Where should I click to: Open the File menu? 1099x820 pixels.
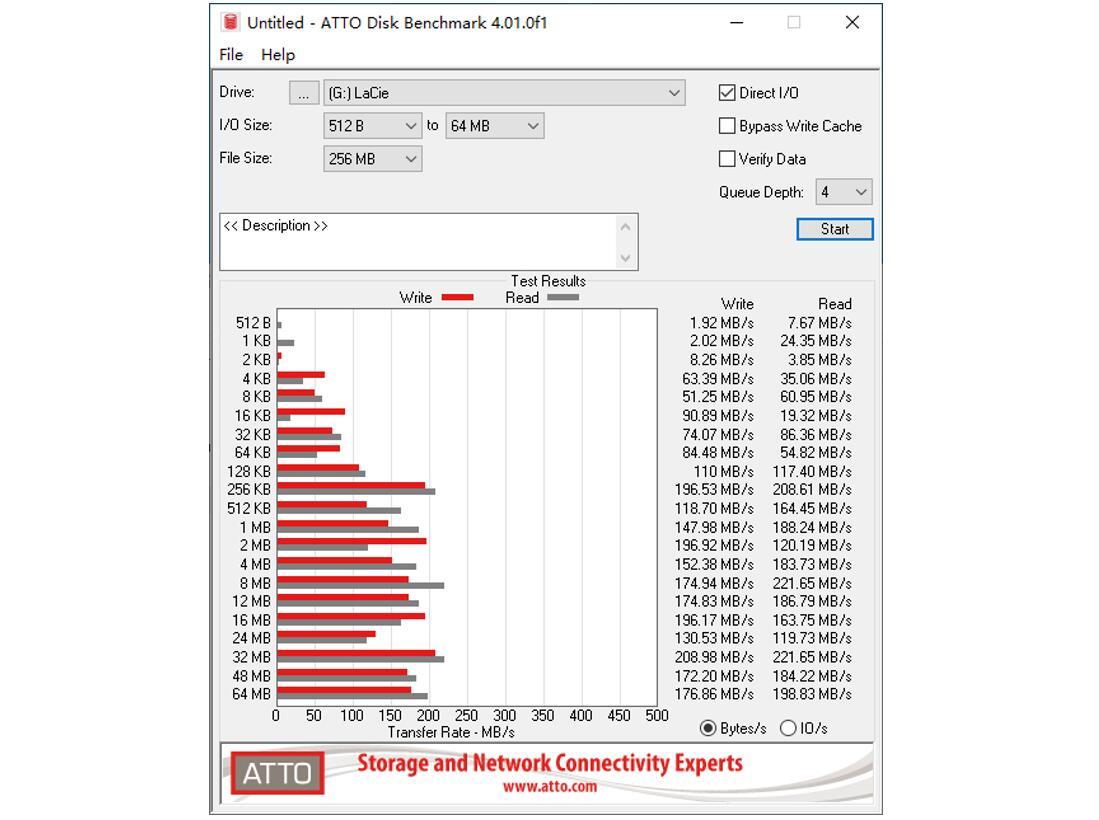pos(231,55)
